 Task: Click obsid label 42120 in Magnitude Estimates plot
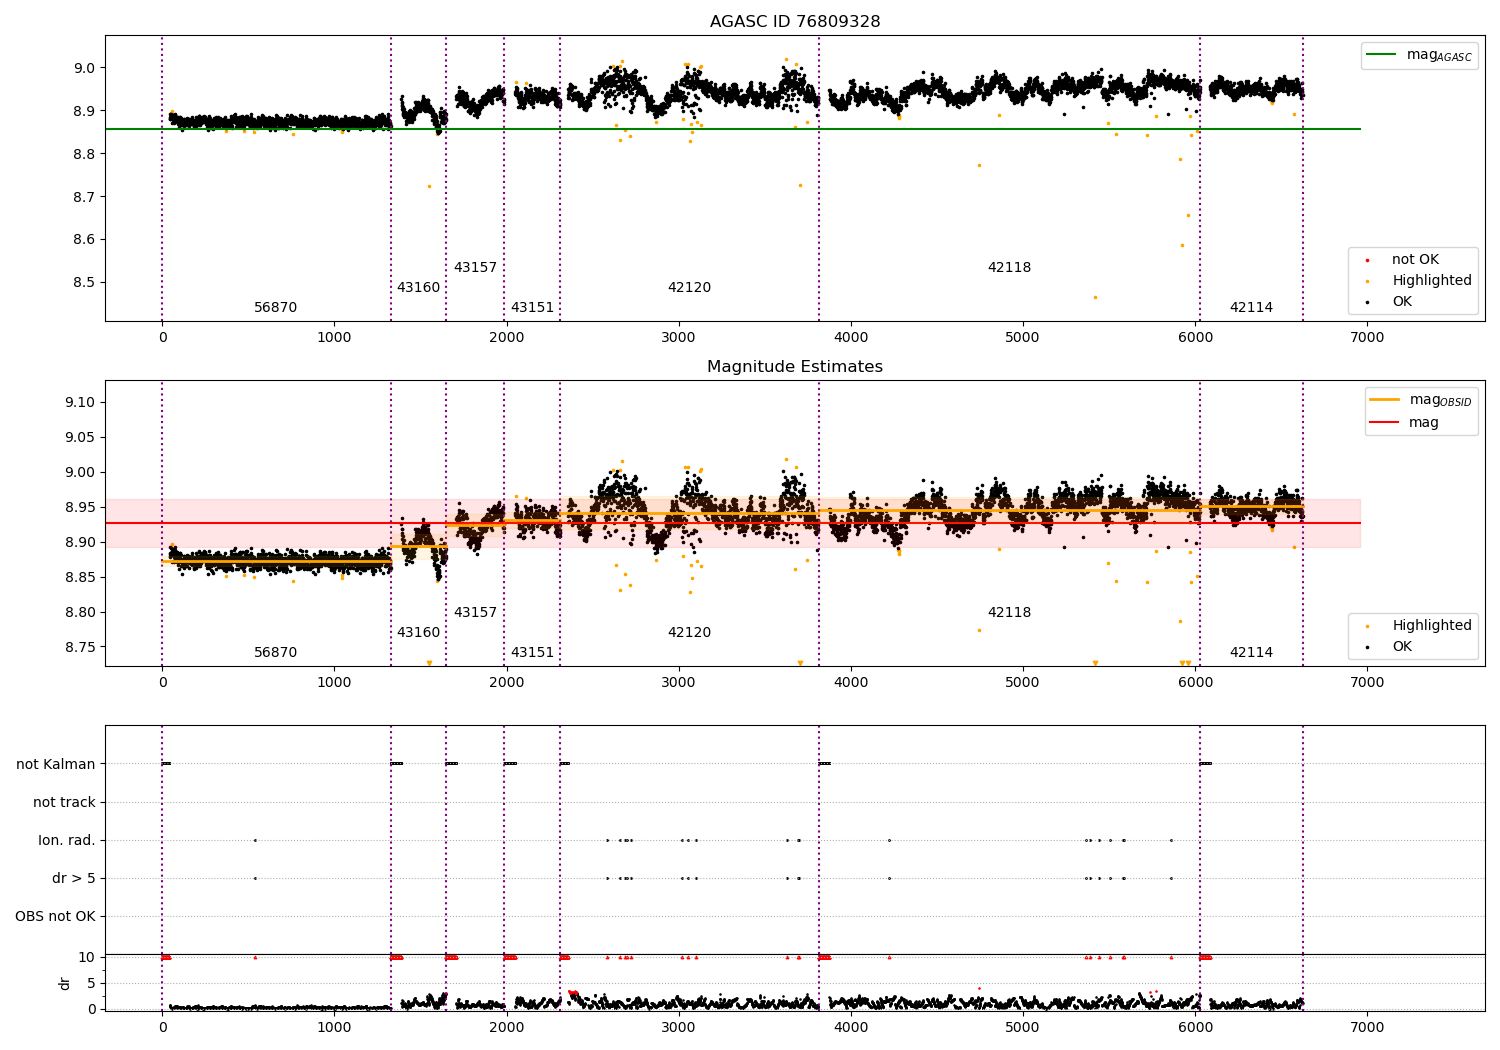689,633
